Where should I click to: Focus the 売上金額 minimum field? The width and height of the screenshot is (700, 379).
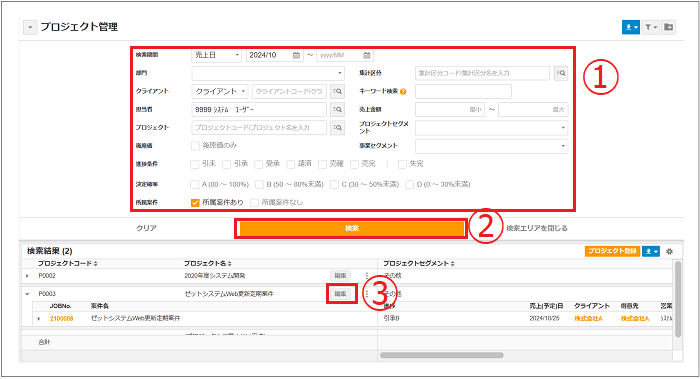click(450, 109)
